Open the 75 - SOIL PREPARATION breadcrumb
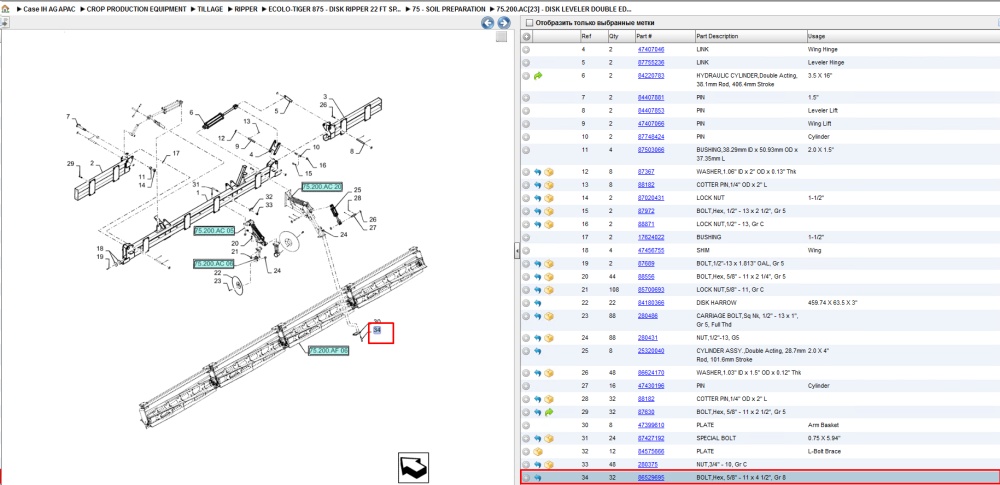1000x485 pixels. point(449,10)
